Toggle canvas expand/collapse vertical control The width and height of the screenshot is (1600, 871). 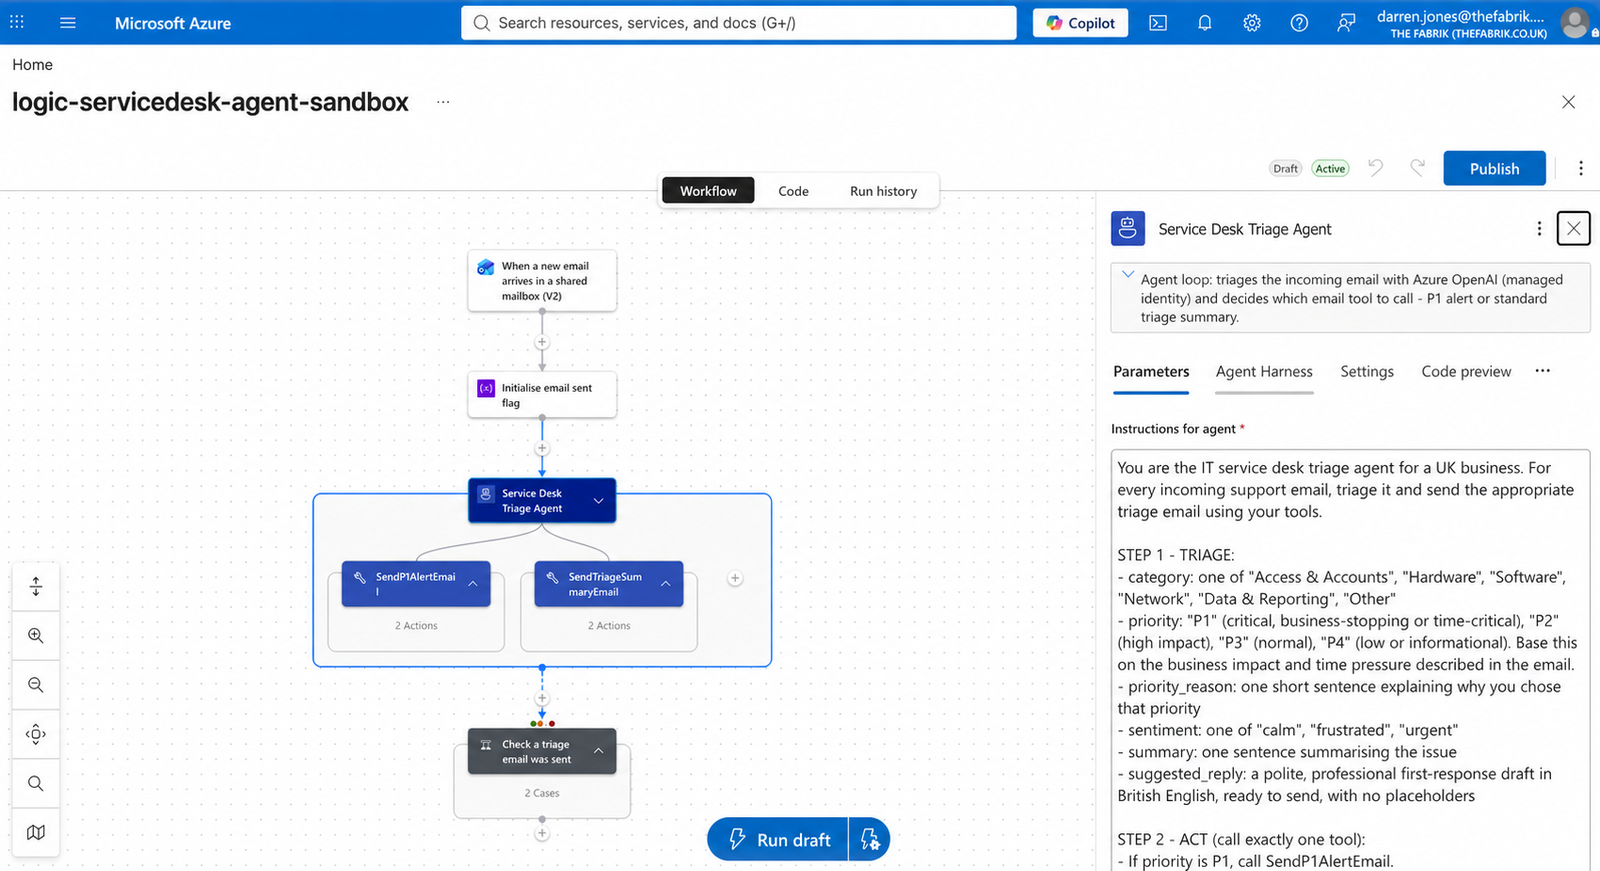point(36,586)
